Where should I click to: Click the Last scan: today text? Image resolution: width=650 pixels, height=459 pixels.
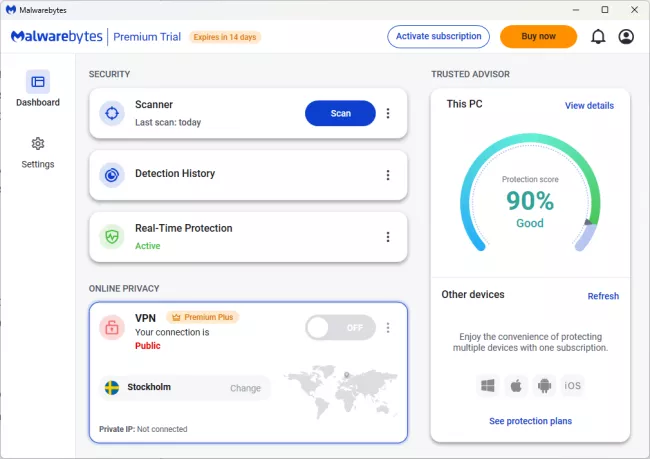tap(168, 122)
